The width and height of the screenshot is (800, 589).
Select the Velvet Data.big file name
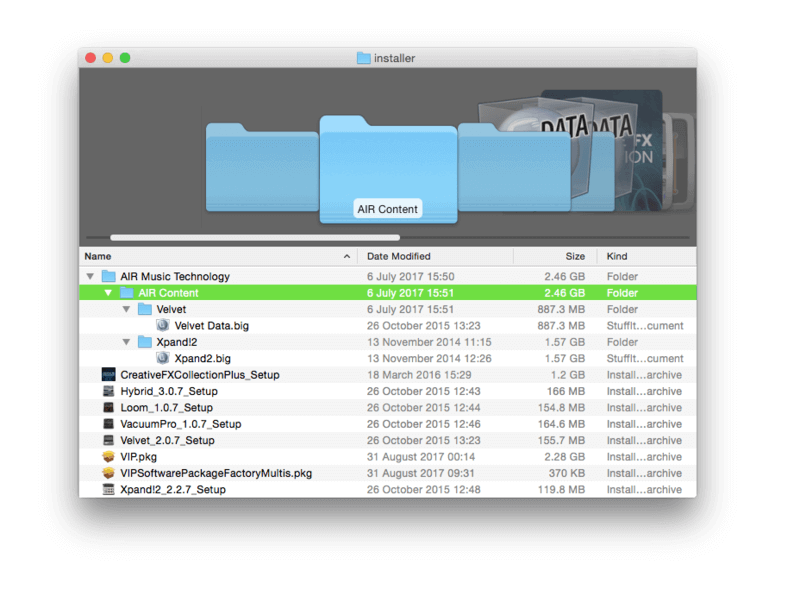coord(212,326)
